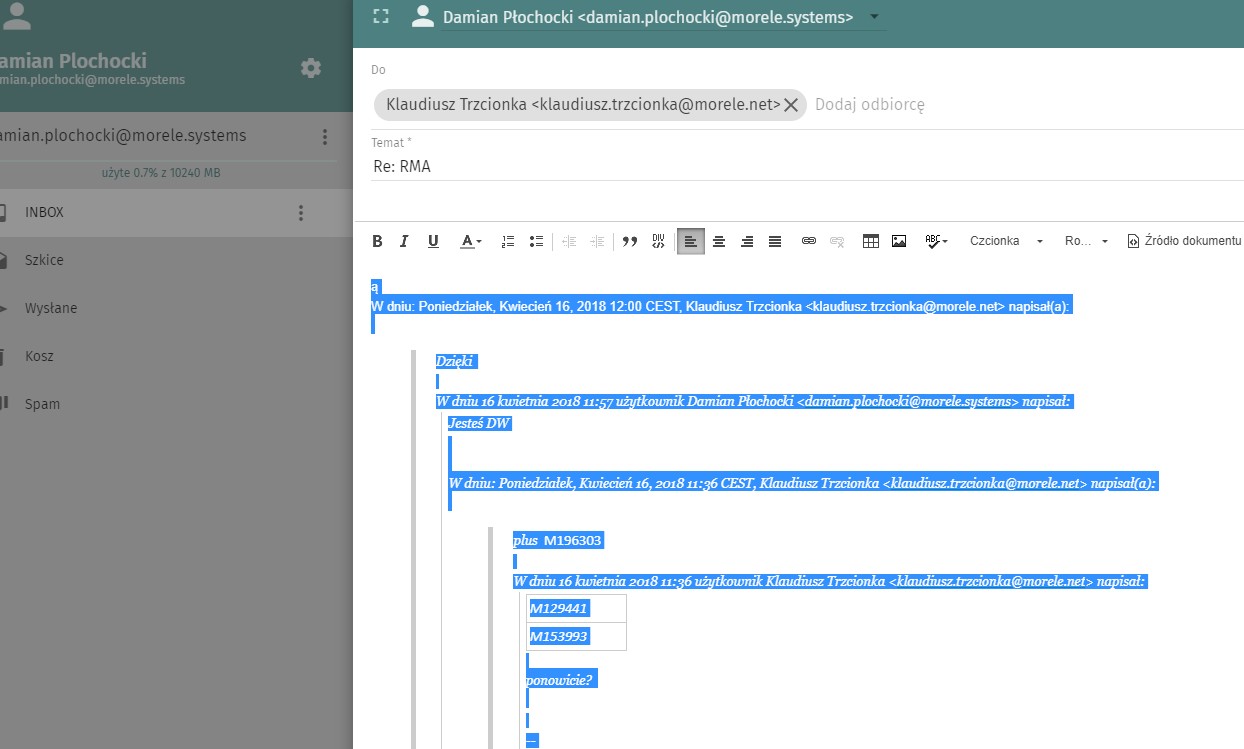Toggle italic text formatting

pyautogui.click(x=404, y=241)
